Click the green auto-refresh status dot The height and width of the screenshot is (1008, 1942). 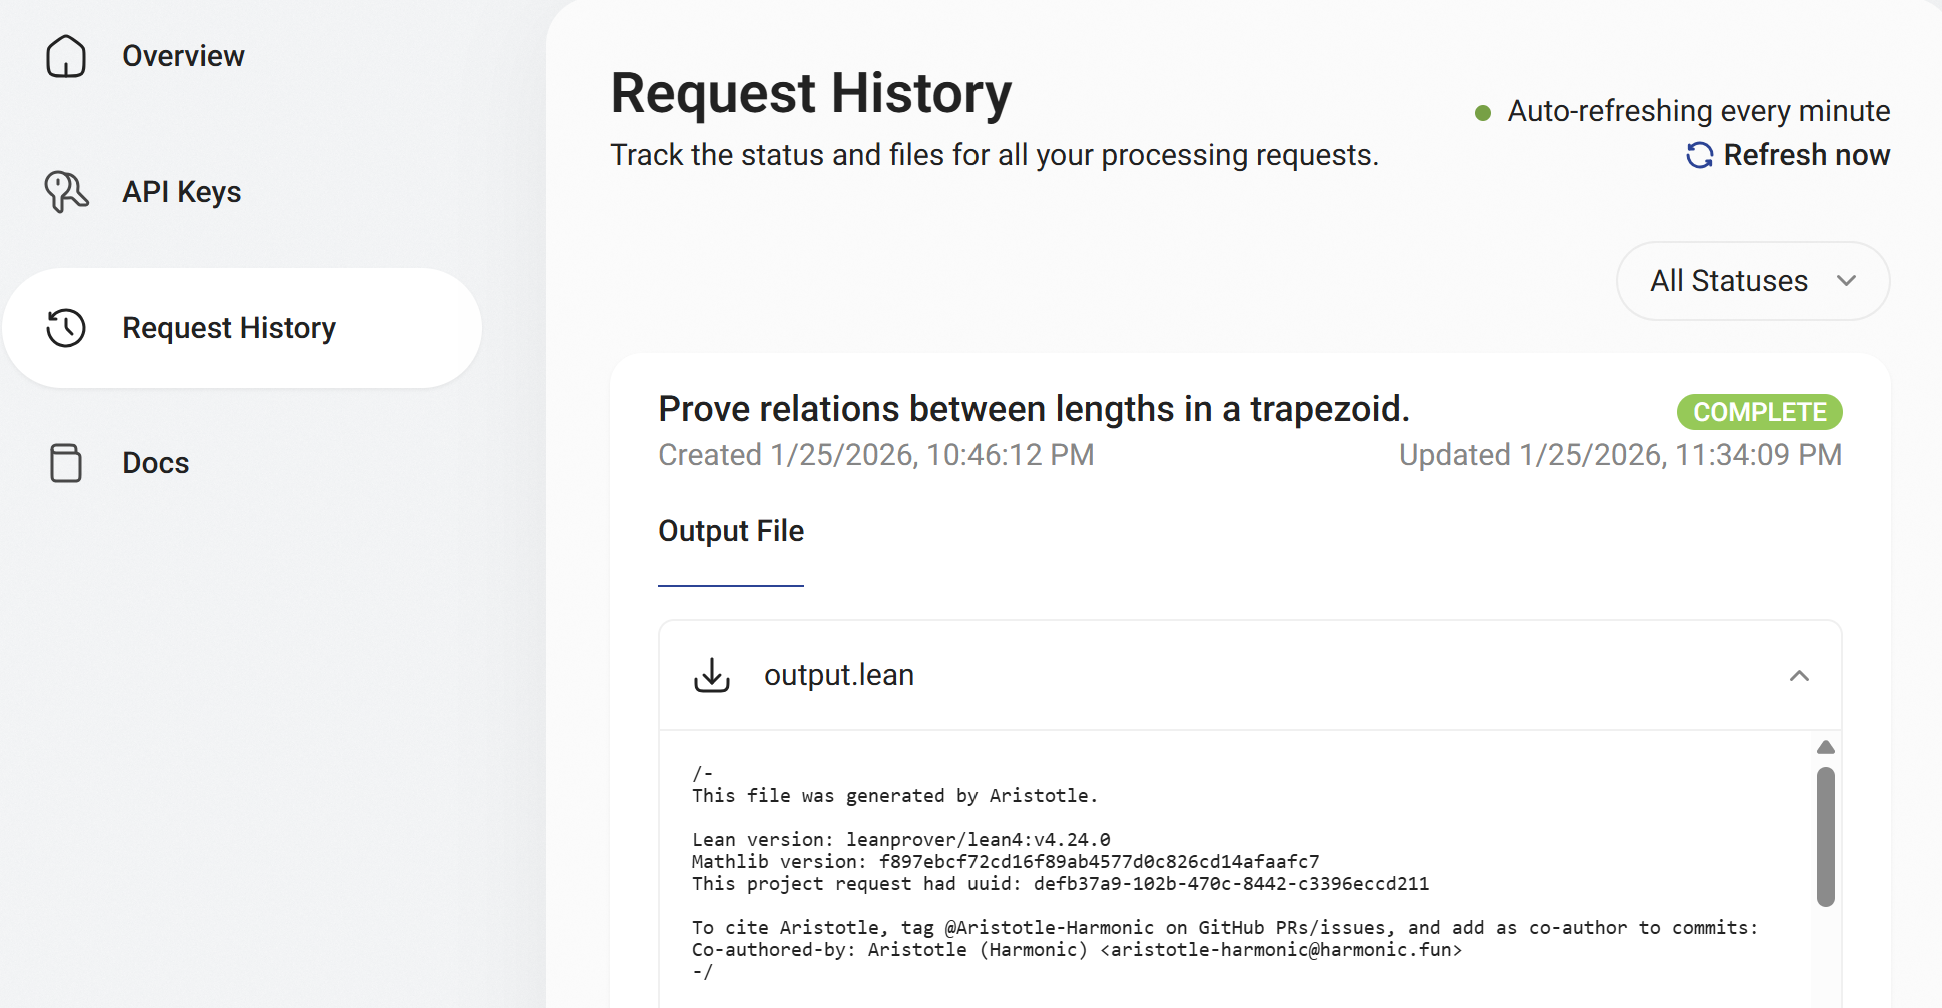point(1482,112)
